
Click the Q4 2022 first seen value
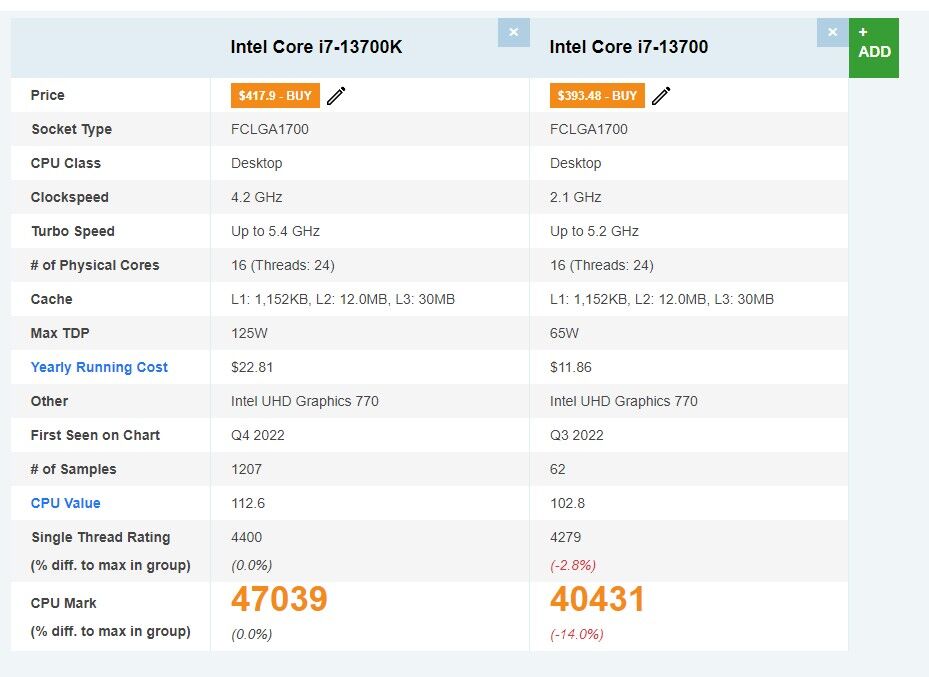click(x=258, y=435)
